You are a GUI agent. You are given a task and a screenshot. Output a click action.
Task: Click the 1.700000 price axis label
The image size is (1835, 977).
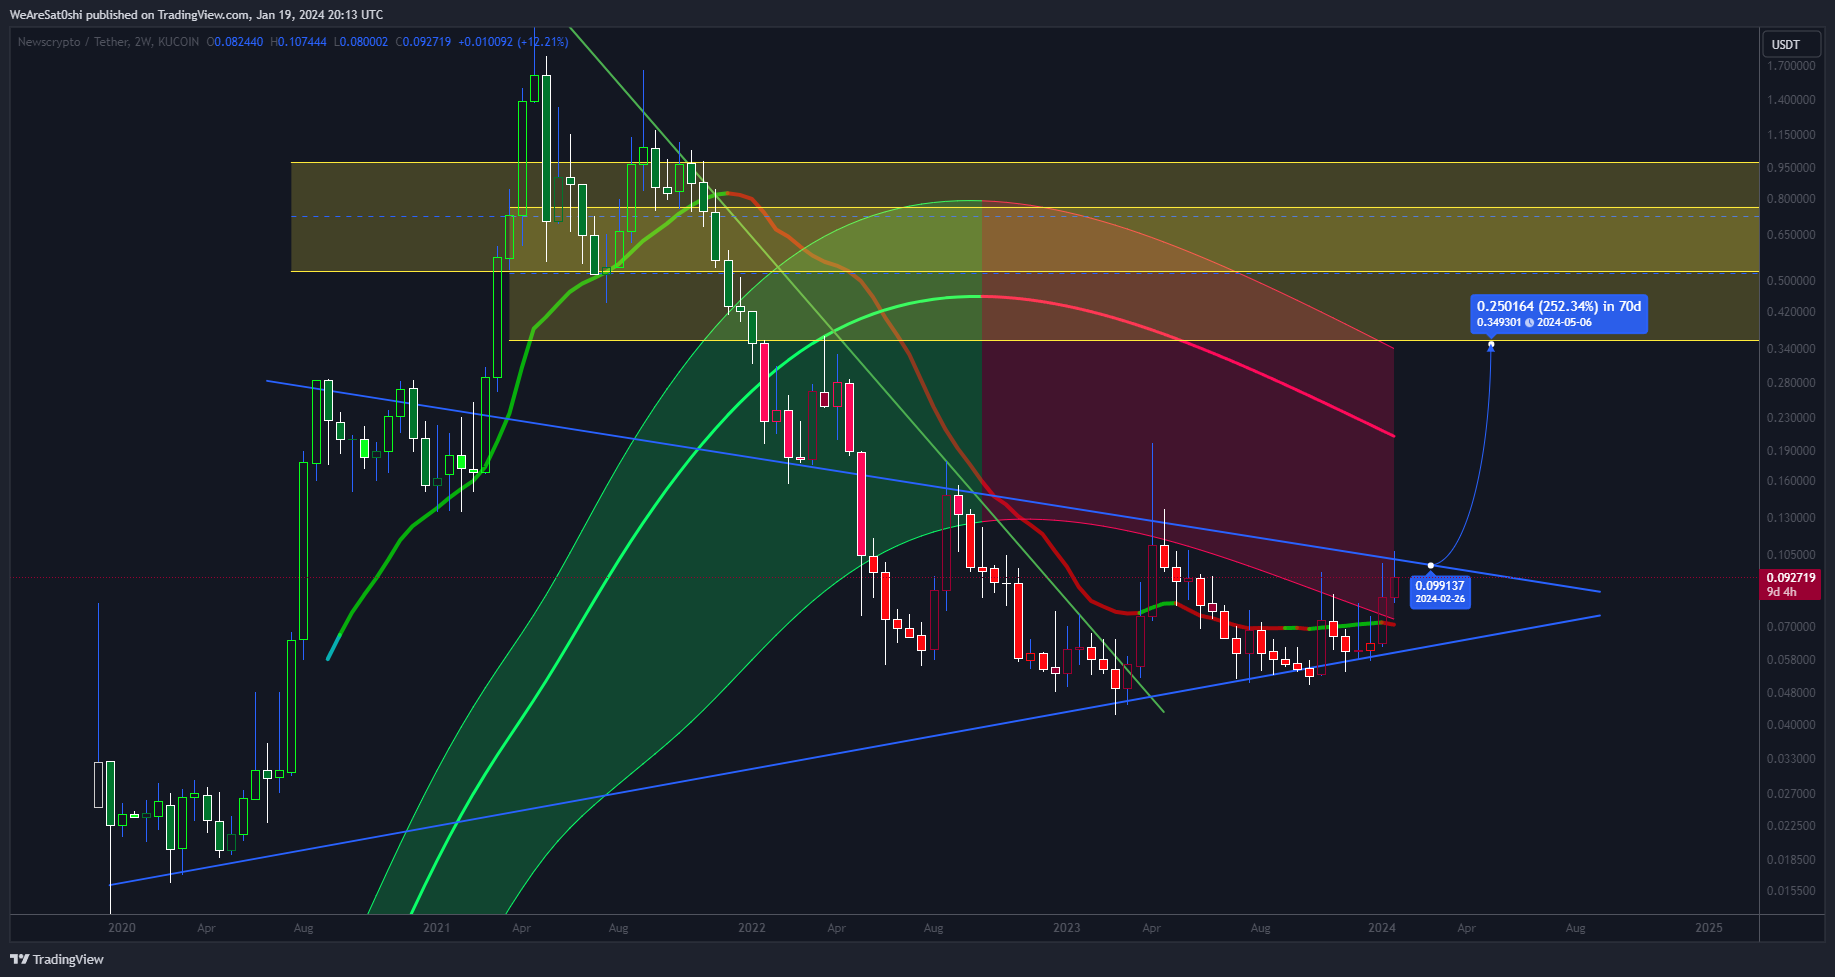1791,66
